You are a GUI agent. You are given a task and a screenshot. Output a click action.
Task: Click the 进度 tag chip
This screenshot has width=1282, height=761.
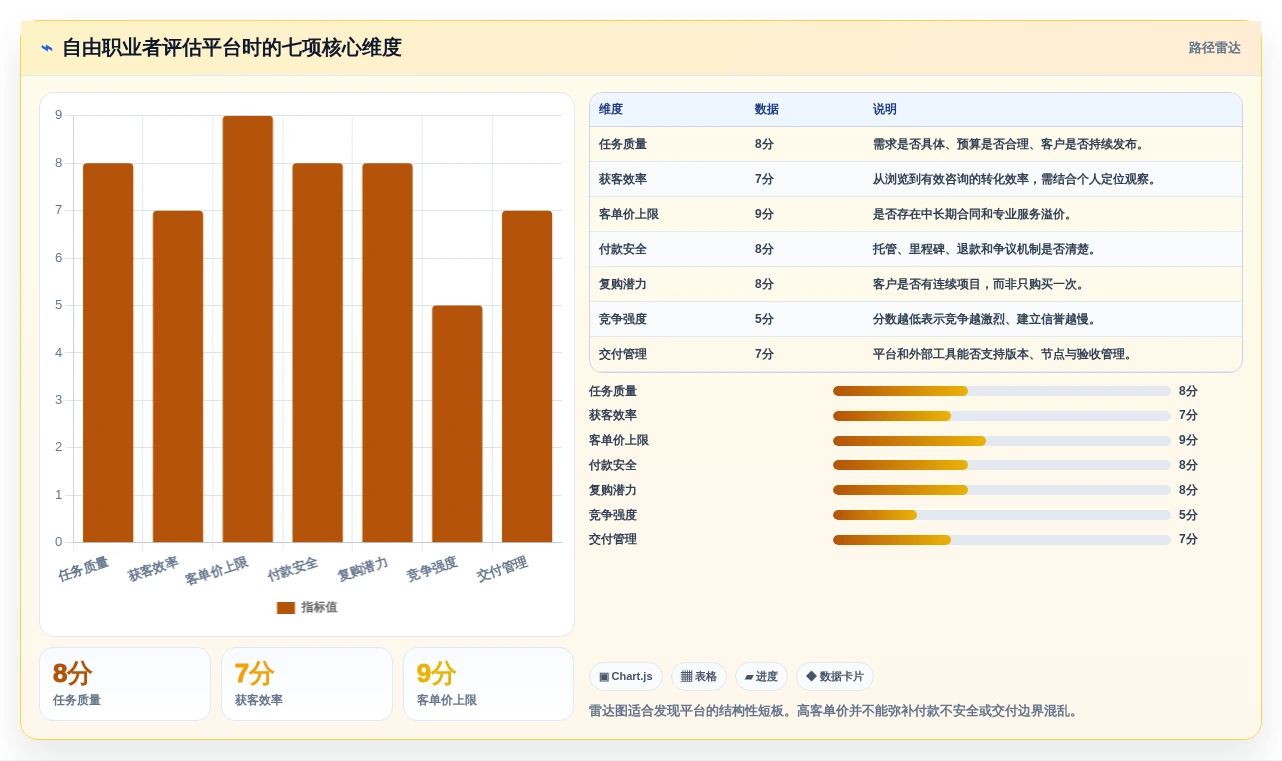pos(761,677)
